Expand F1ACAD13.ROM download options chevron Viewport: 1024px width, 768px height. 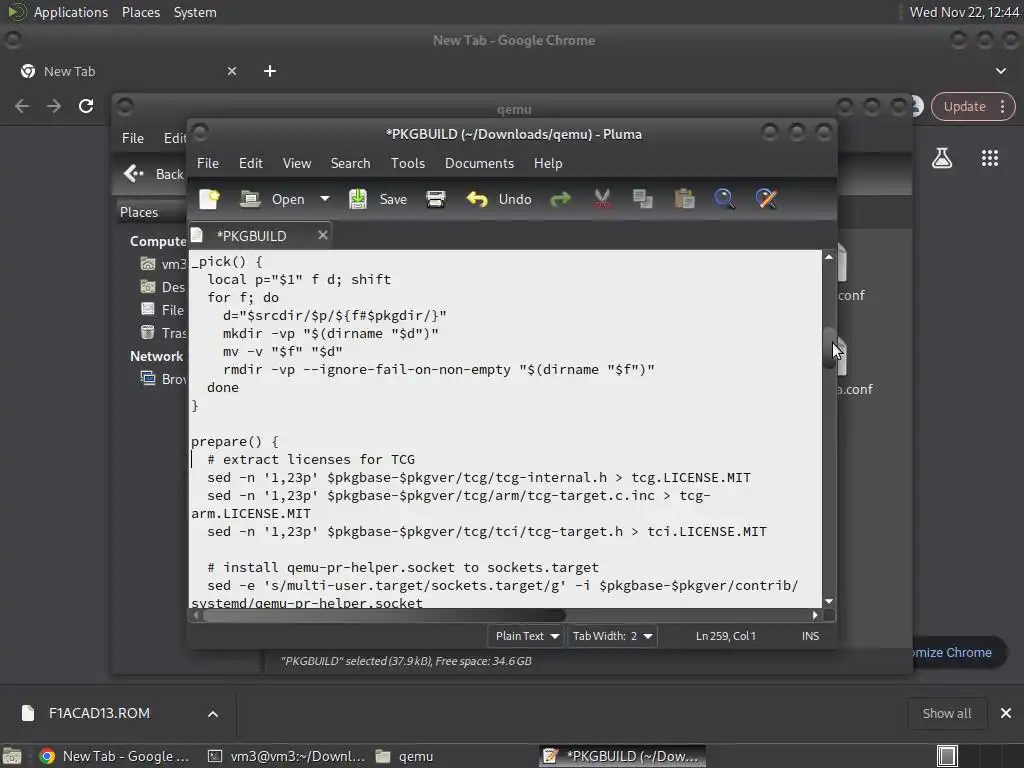click(213, 714)
